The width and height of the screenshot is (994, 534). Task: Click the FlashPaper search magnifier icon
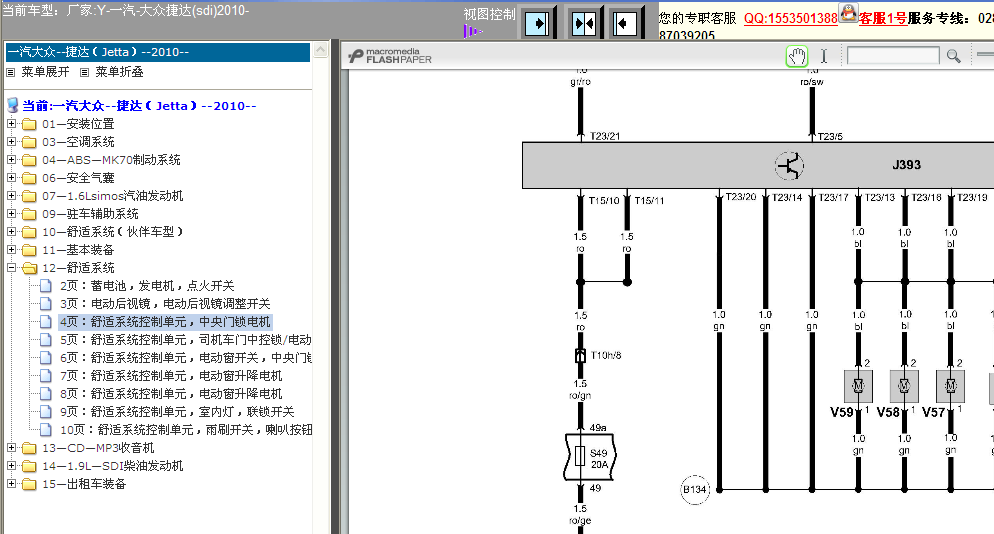(953, 56)
